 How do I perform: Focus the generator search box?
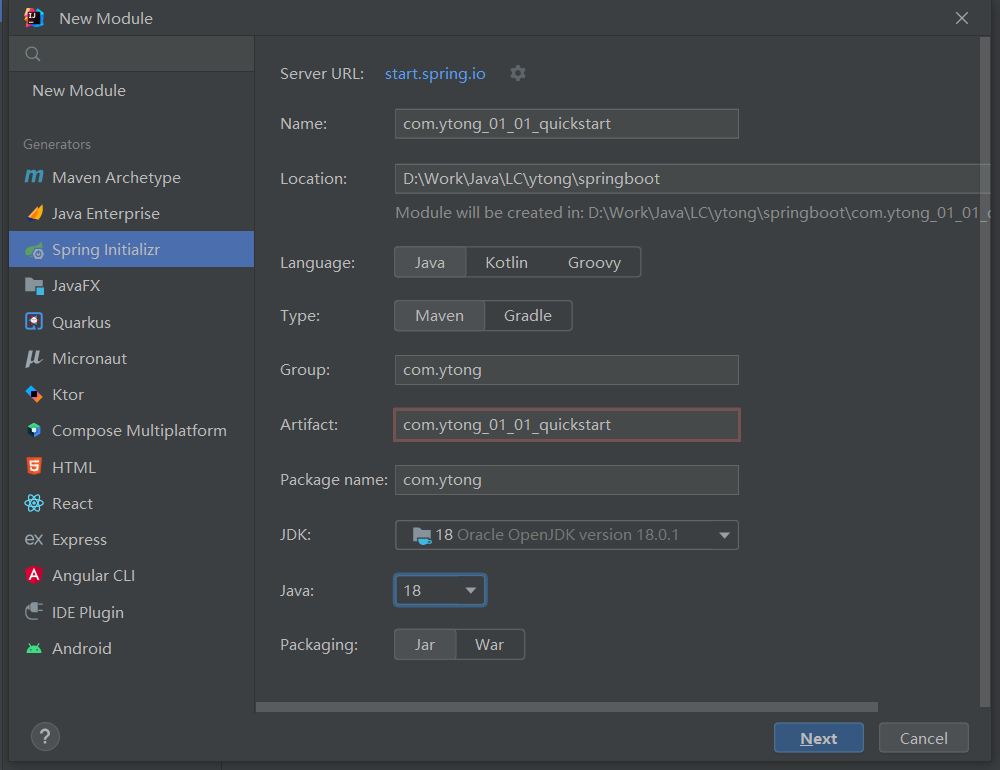coord(131,54)
